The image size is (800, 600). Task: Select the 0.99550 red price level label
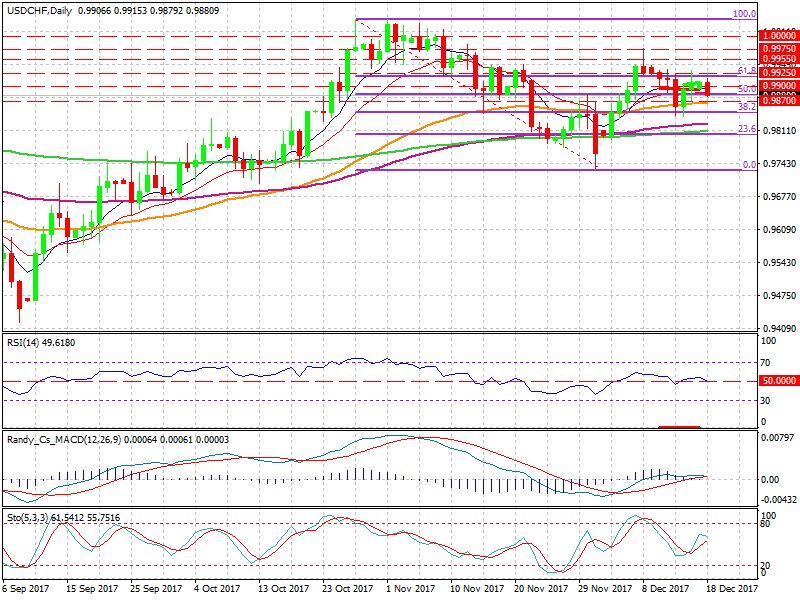(779, 59)
